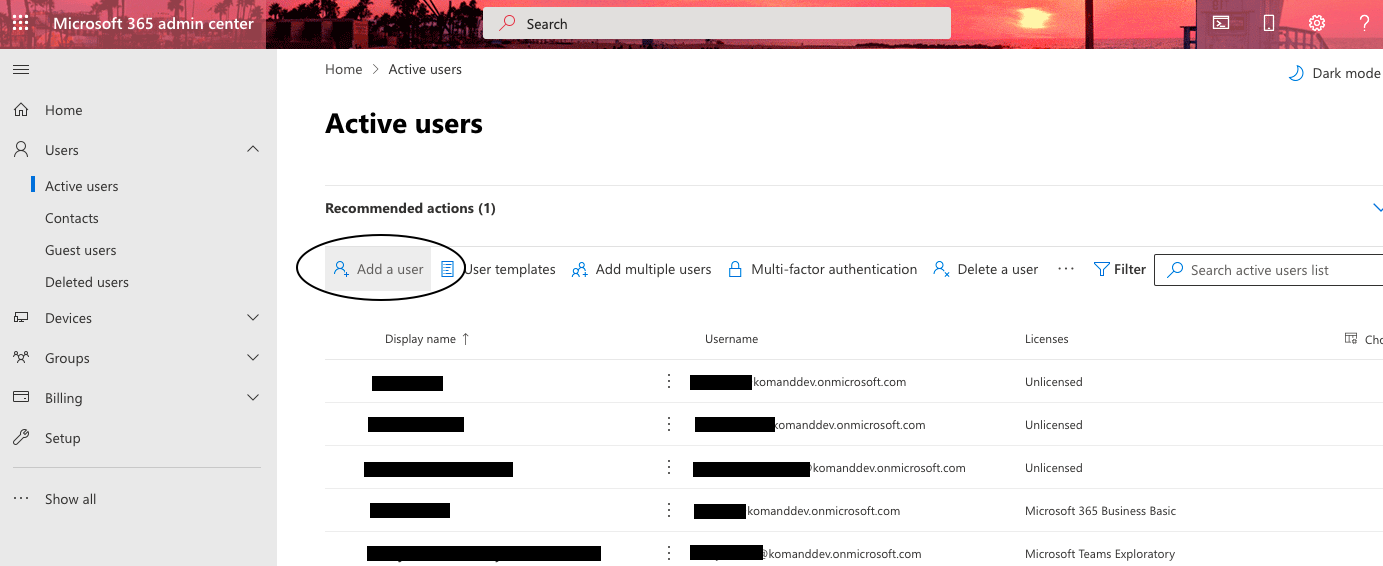Click the Filter funnel icon
Screen dimensions: 1383x566
point(1102,269)
